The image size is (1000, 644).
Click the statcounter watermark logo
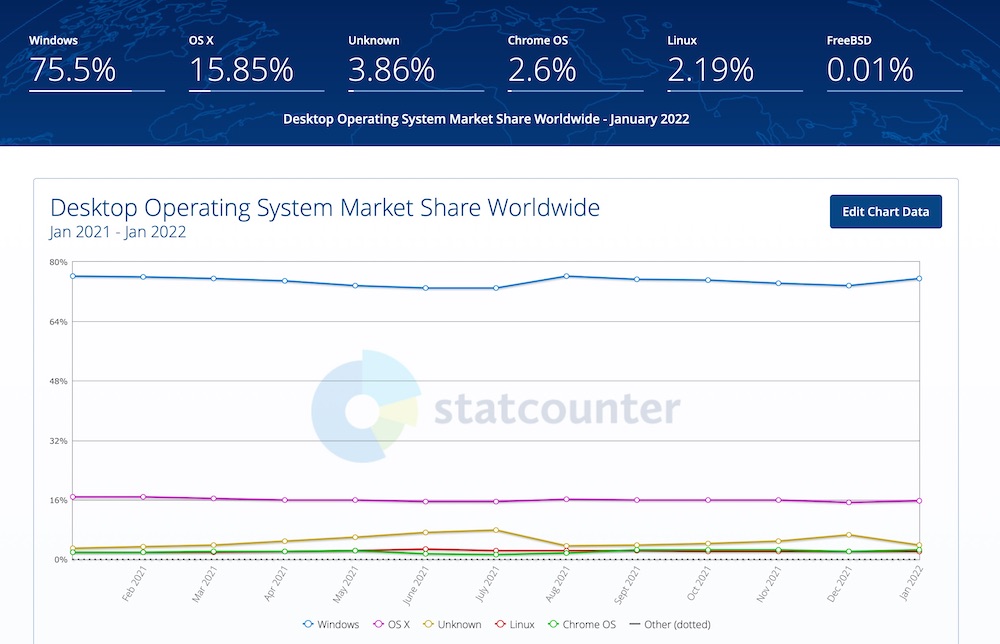point(496,406)
